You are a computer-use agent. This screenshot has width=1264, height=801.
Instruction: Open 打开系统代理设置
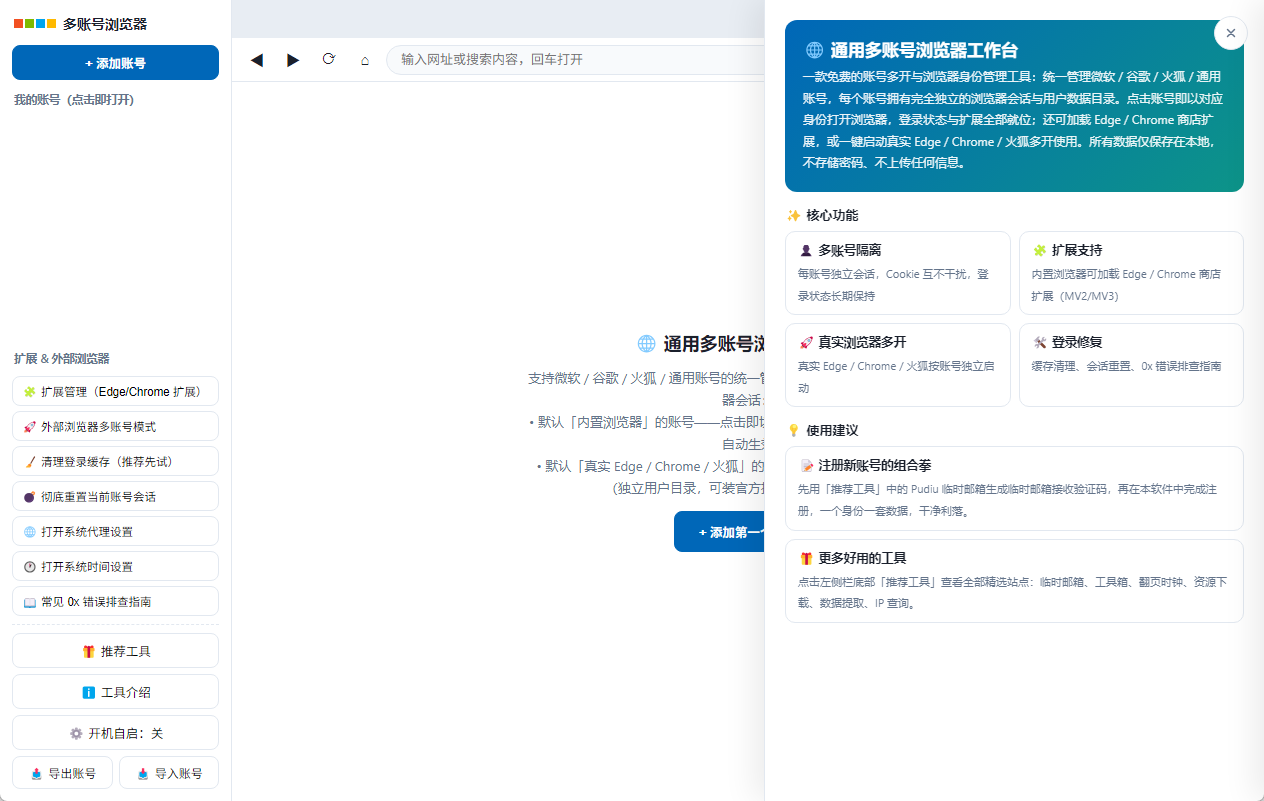pyautogui.click(x=115, y=531)
